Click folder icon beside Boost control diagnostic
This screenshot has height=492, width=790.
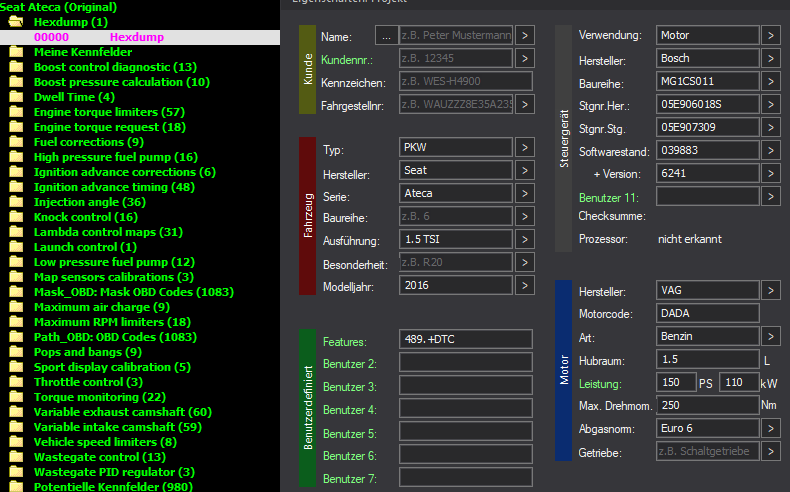point(16,67)
